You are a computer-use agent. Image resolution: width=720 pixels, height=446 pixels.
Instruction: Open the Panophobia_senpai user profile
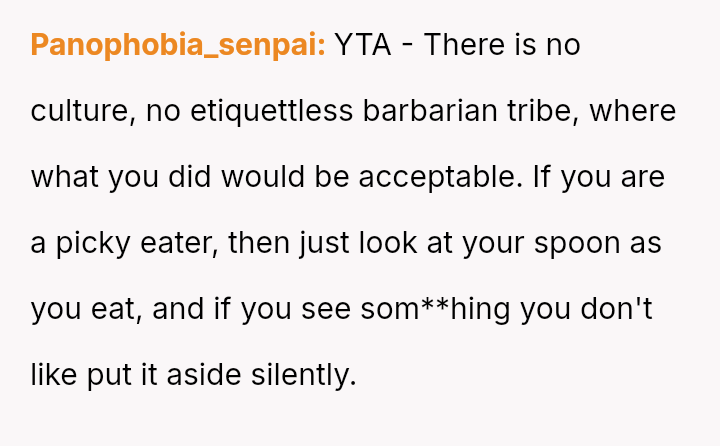178,45
